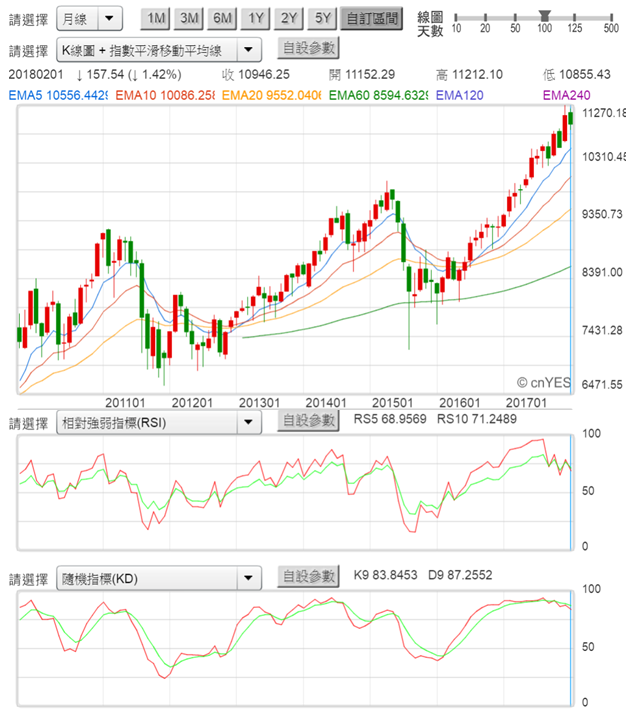Open the 月線 period dropdown
Image resolution: width=632 pixels, height=719 pixels.
pyautogui.click(x=88, y=19)
